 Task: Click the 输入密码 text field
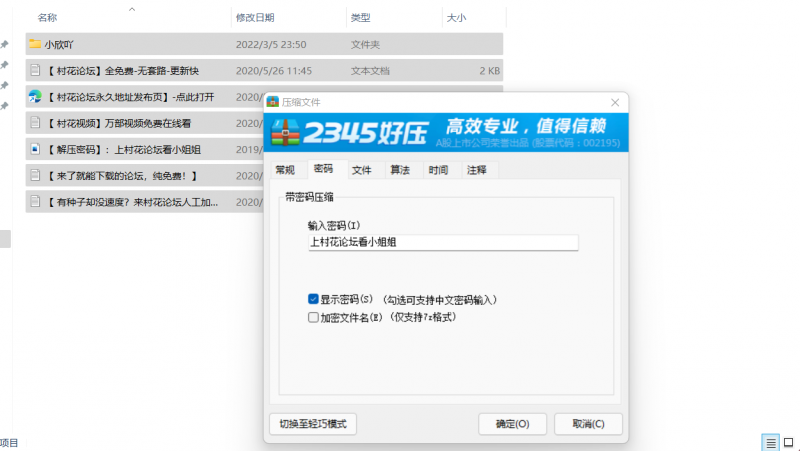tap(443, 242)
